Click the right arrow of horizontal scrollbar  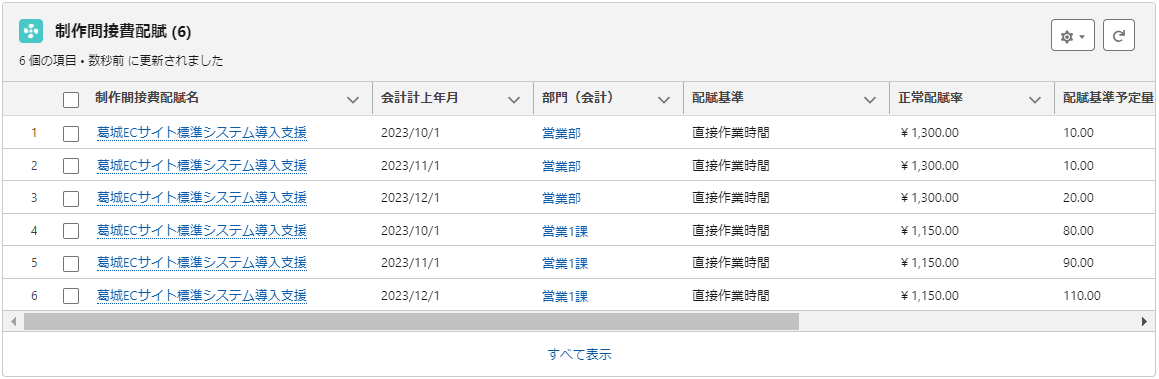1144,321
